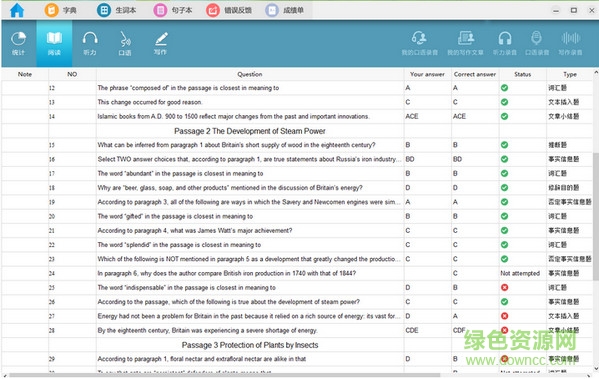Click the scroll-down arrow of the table
This screenshot has height=379, width=599.
596,368
